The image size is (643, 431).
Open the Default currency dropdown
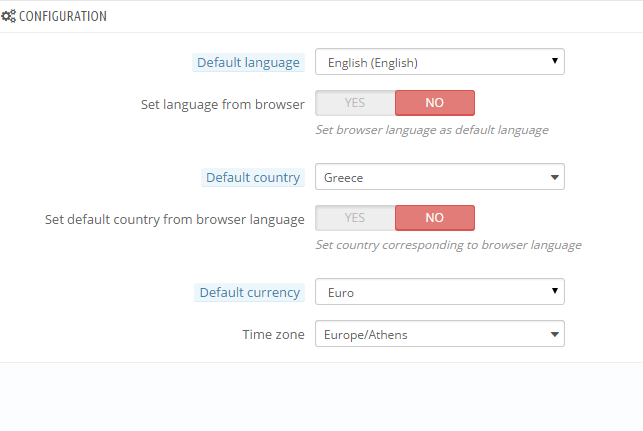coord(439,292)
